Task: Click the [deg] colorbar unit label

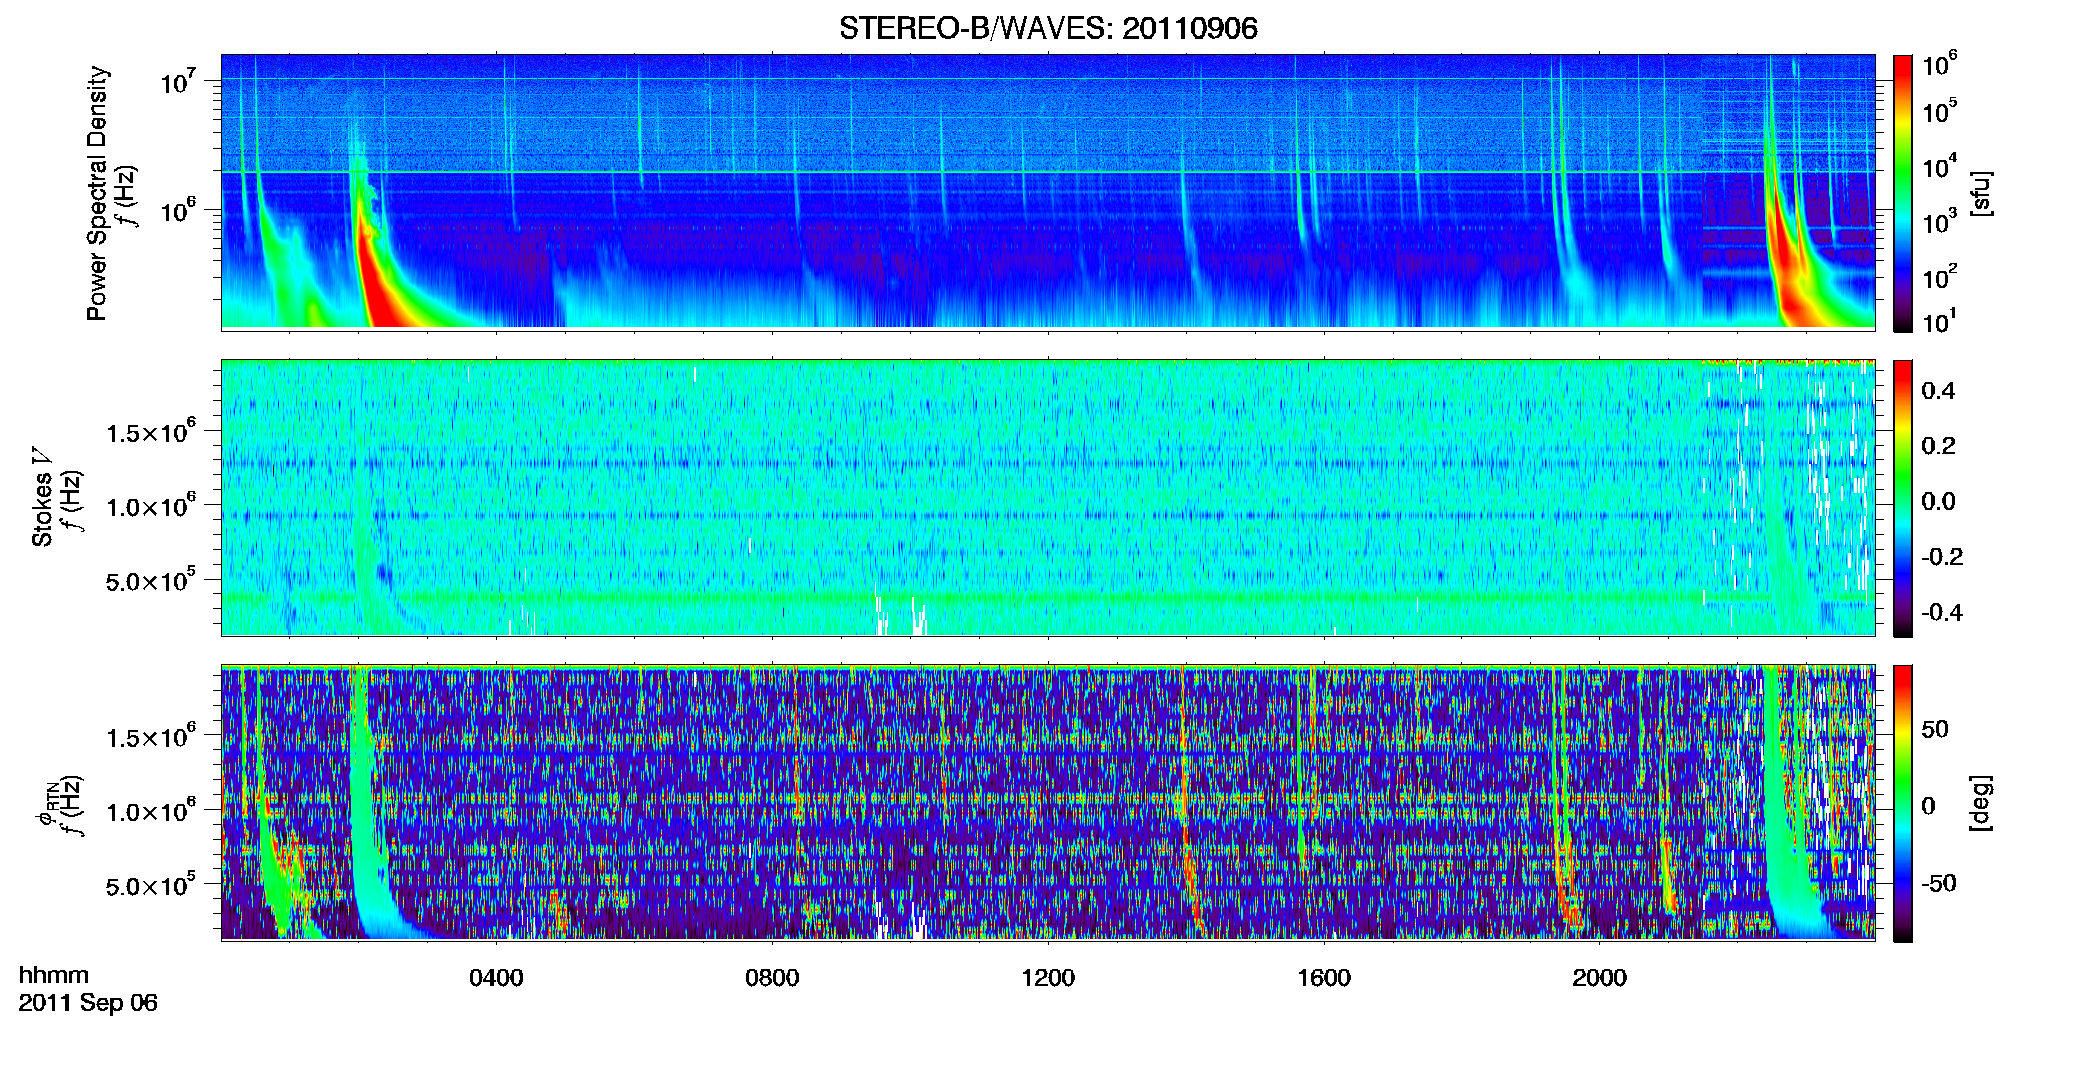Action: pyautogui.click(x=1980, y=803)
